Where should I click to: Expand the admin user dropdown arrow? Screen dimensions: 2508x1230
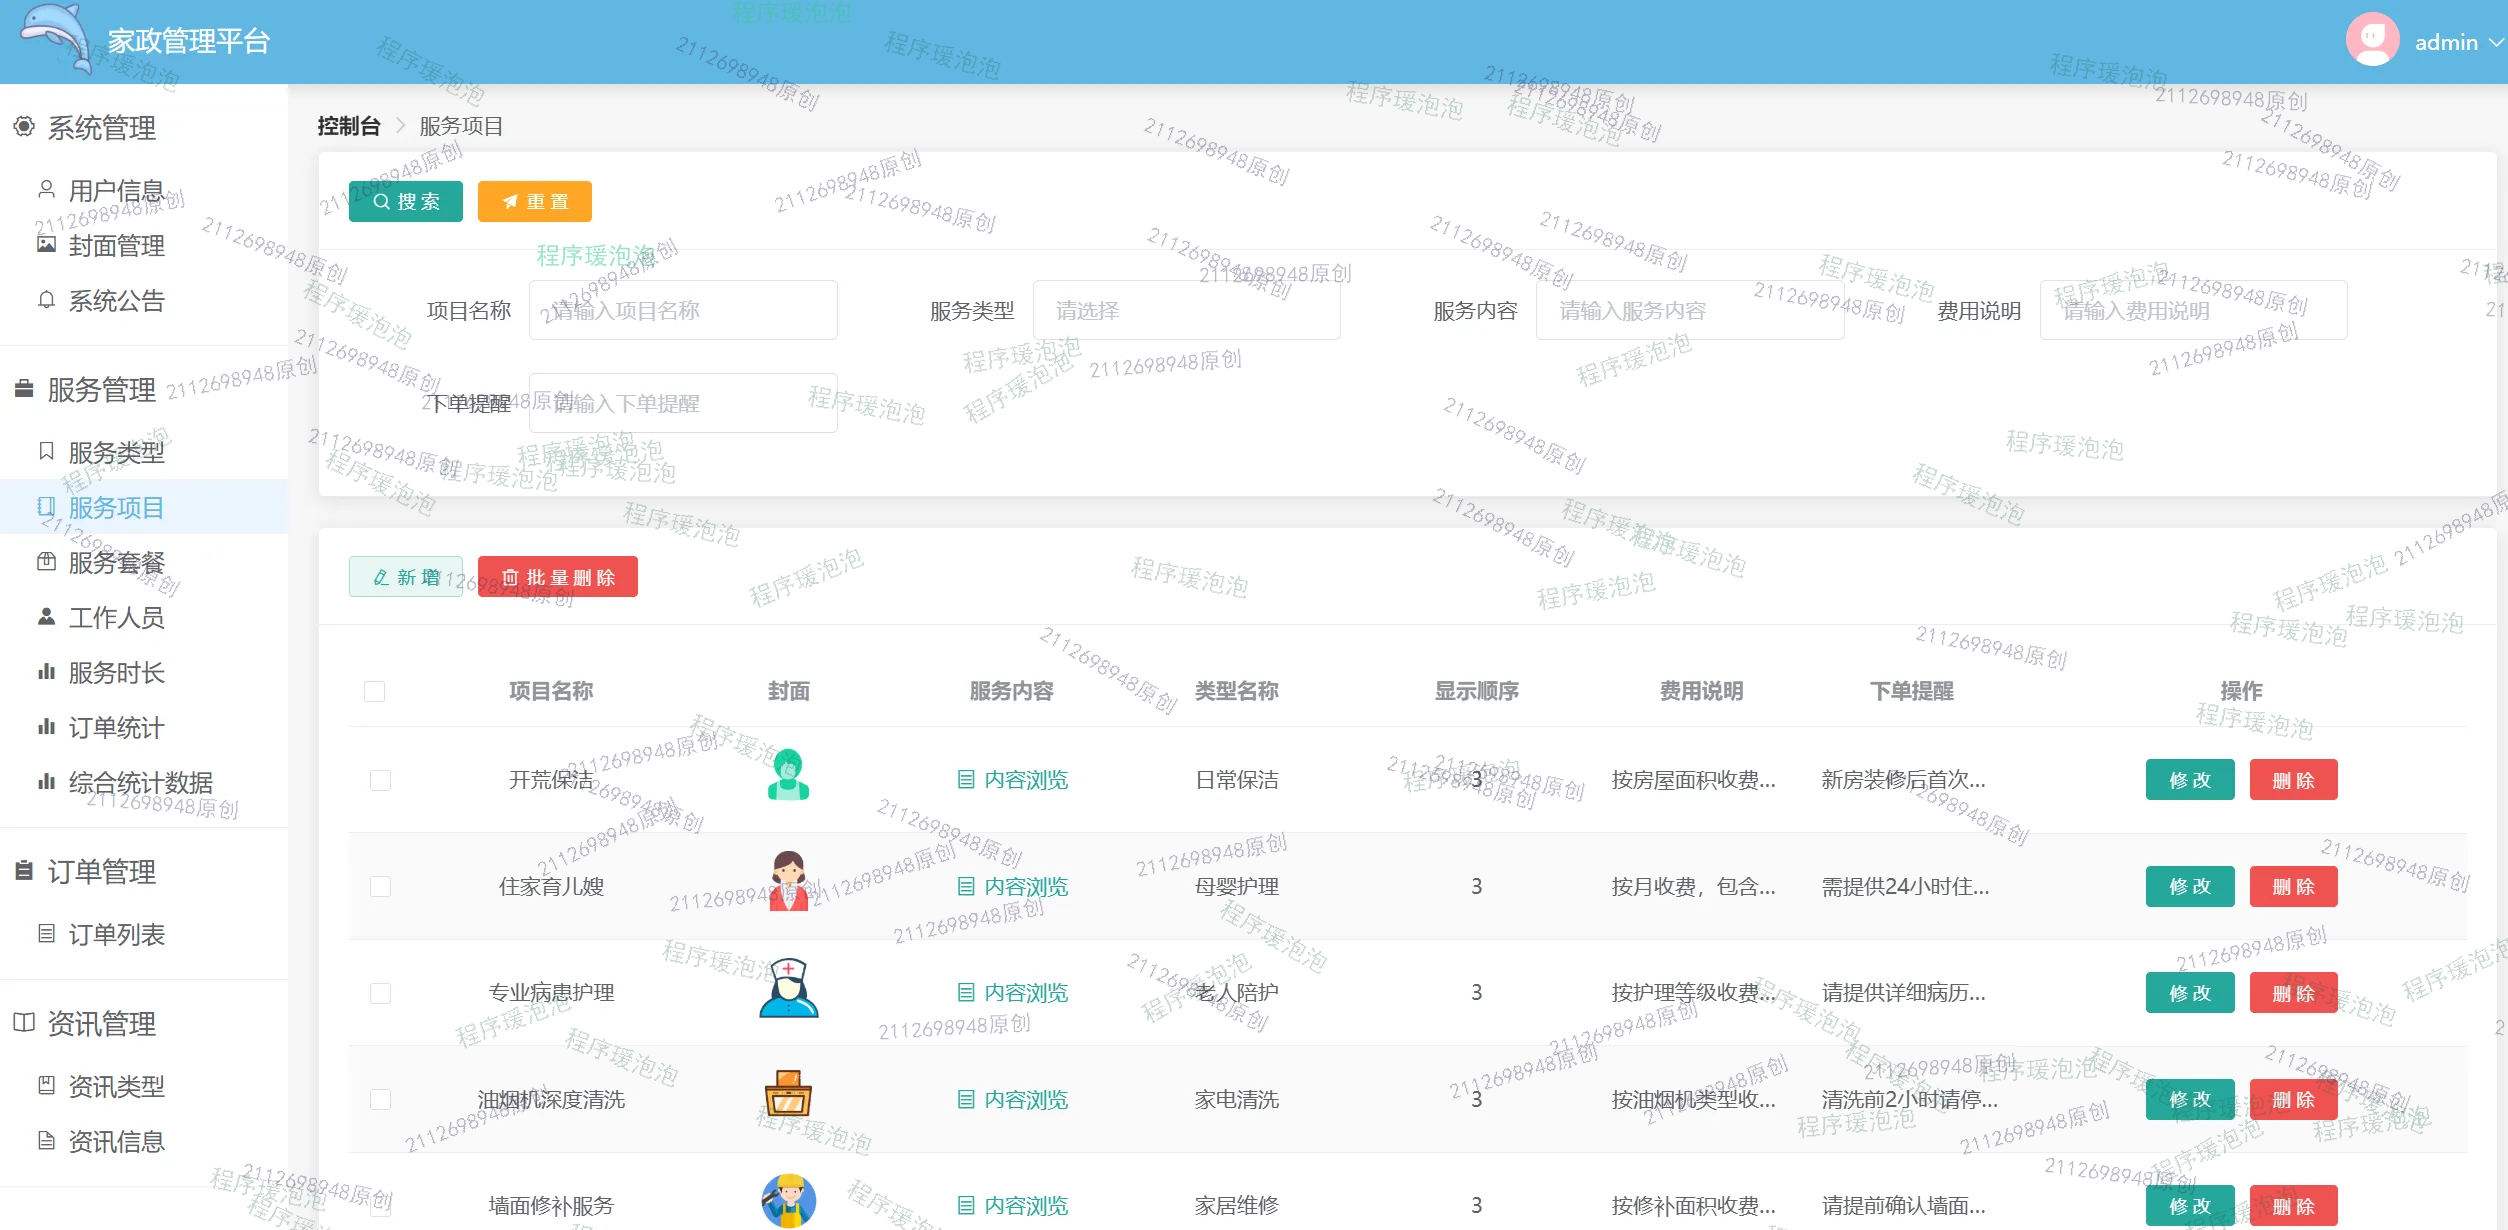coord(2496,42)
